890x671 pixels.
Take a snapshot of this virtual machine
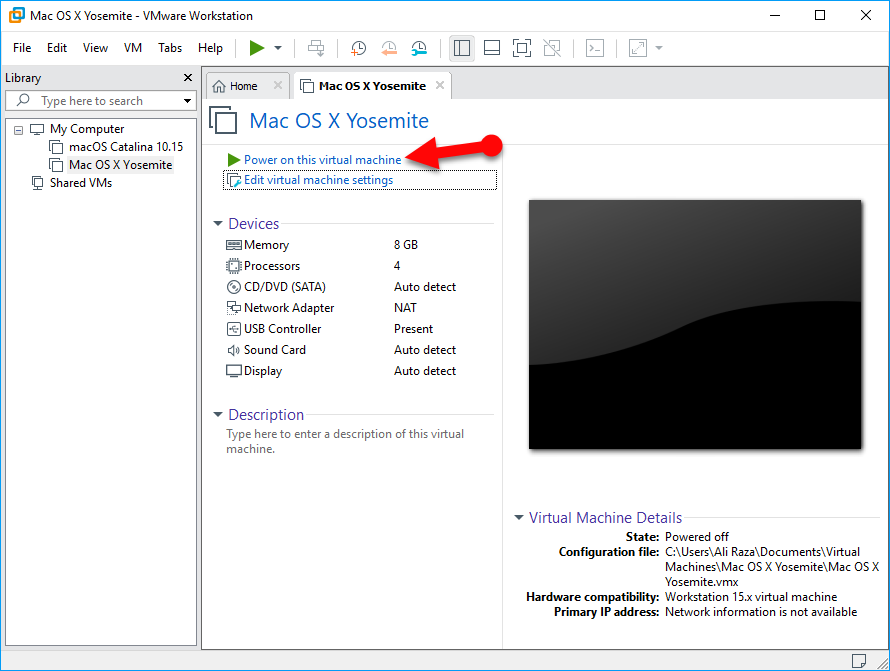tap(358, 48)
